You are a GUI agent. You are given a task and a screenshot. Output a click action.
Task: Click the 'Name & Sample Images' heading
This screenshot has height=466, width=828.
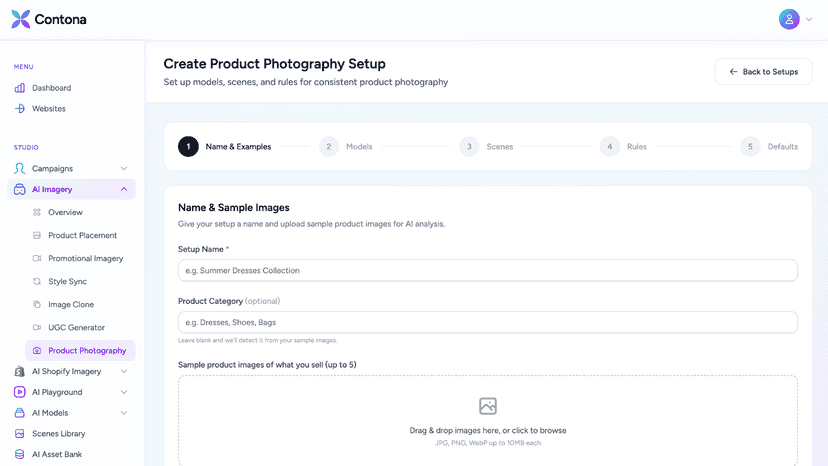click(x=233, y=208)
